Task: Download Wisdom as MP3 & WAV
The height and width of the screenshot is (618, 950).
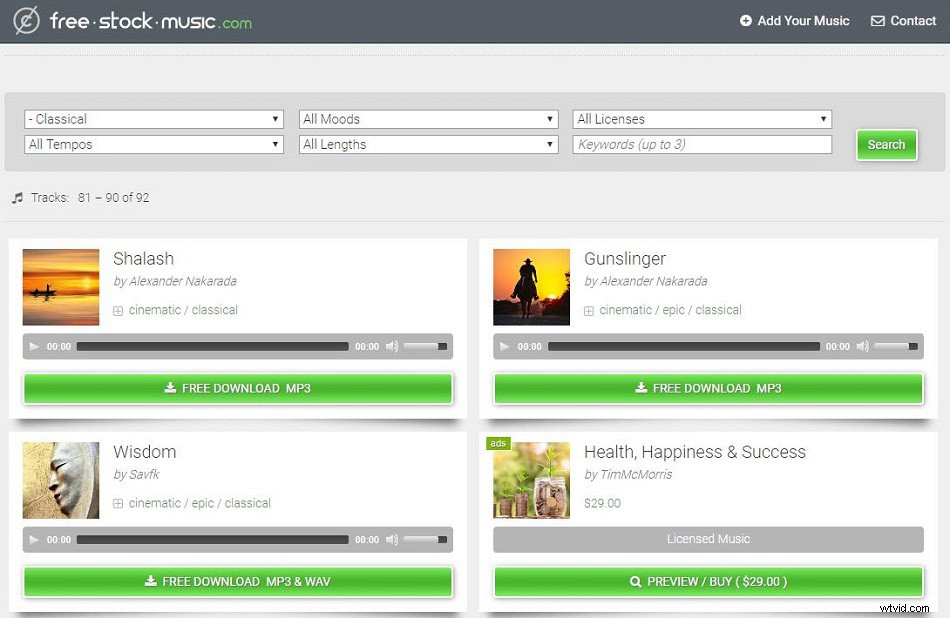Action: 237,582
